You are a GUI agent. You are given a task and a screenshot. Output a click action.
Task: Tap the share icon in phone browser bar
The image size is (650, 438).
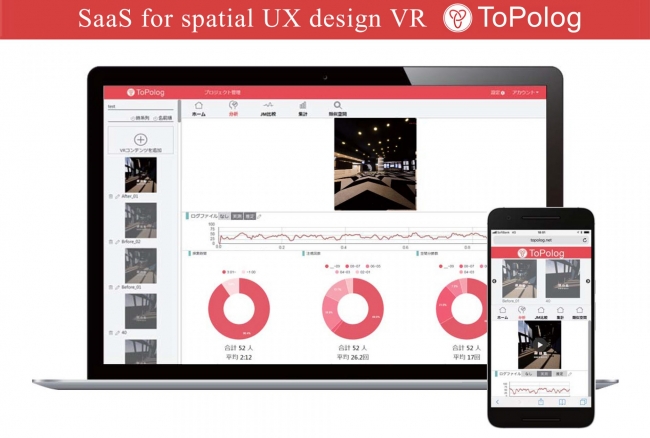click(541, 402)
